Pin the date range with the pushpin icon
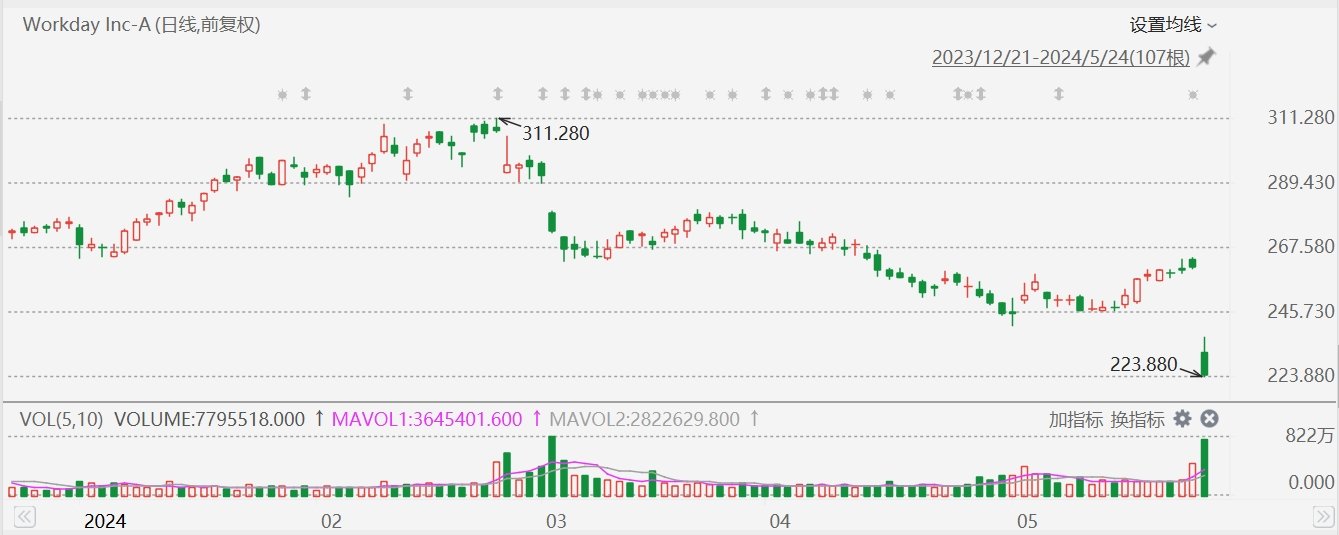Viewport: 1339px width, 535px height. click(1206, 57)
